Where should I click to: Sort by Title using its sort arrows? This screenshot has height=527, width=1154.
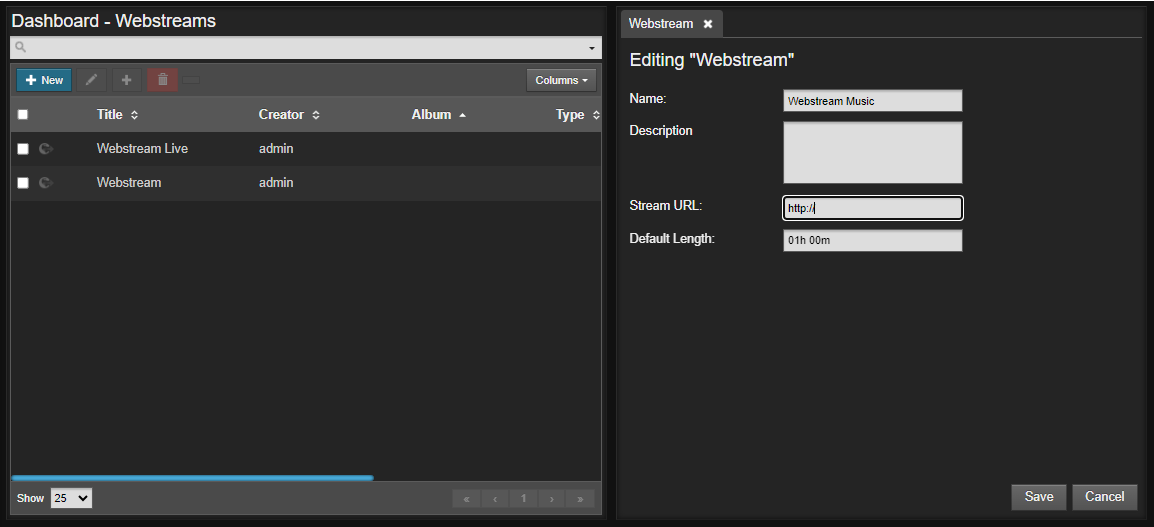pyautogui.click(x=134, y=116)
